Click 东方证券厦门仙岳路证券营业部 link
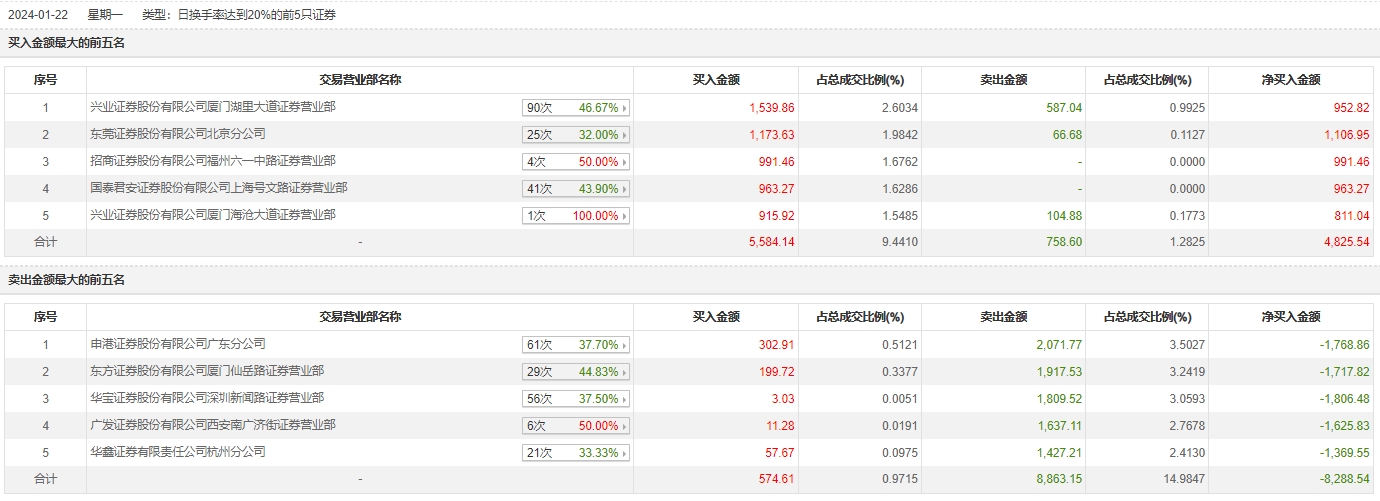Viewport: 1380px width, 501px height. pos(207,371)
